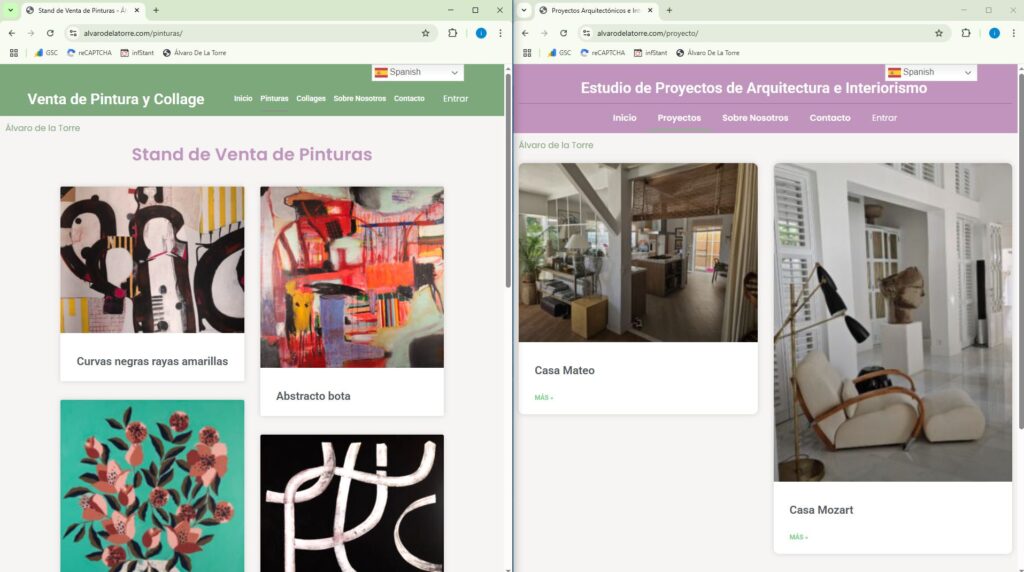View site information for the pinturas address bar
Viewport: 1024px width, 572px height.
point(73,33)
